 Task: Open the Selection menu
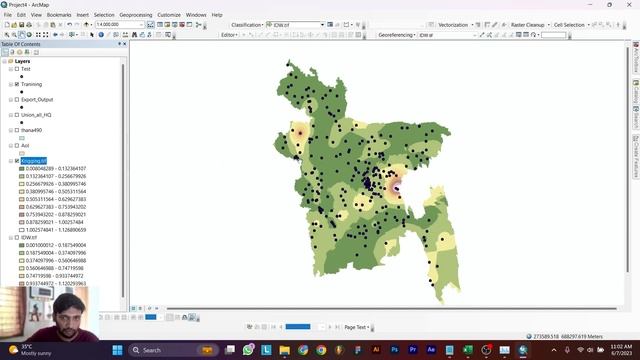coord(104,15)
